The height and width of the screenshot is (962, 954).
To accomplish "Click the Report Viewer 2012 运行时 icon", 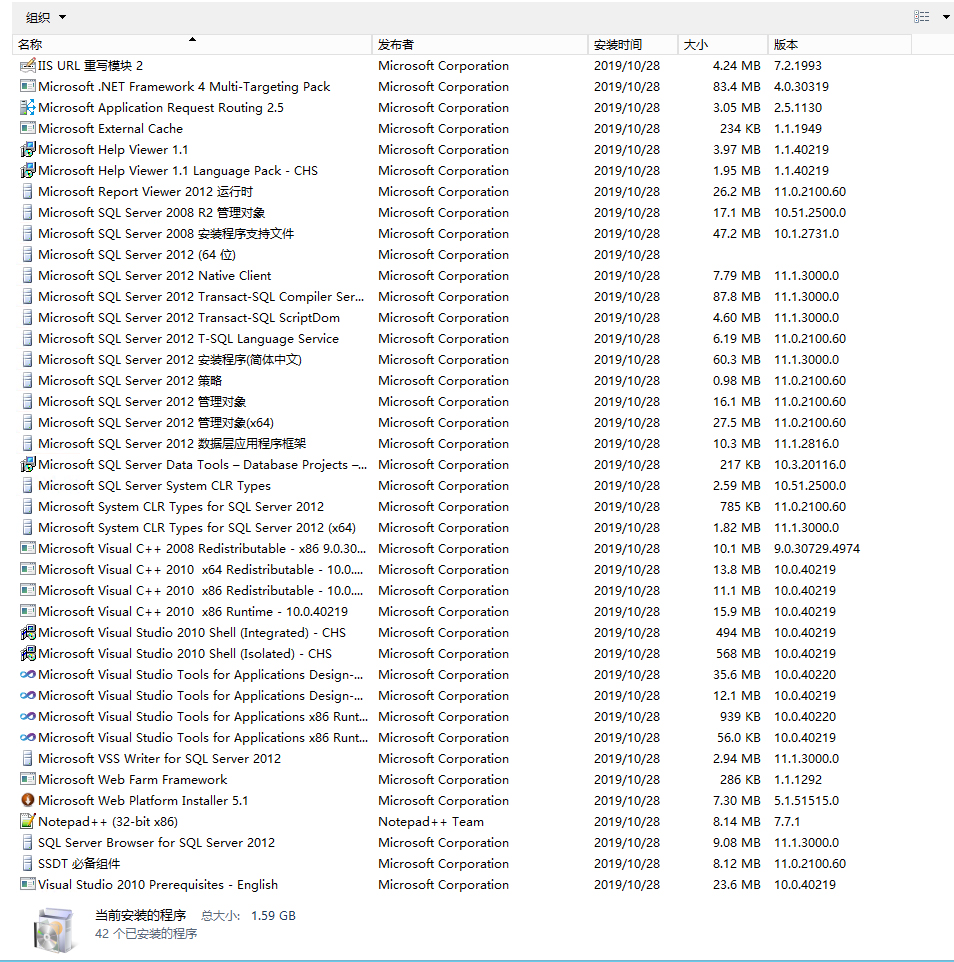I will click(x=28, y=191).
